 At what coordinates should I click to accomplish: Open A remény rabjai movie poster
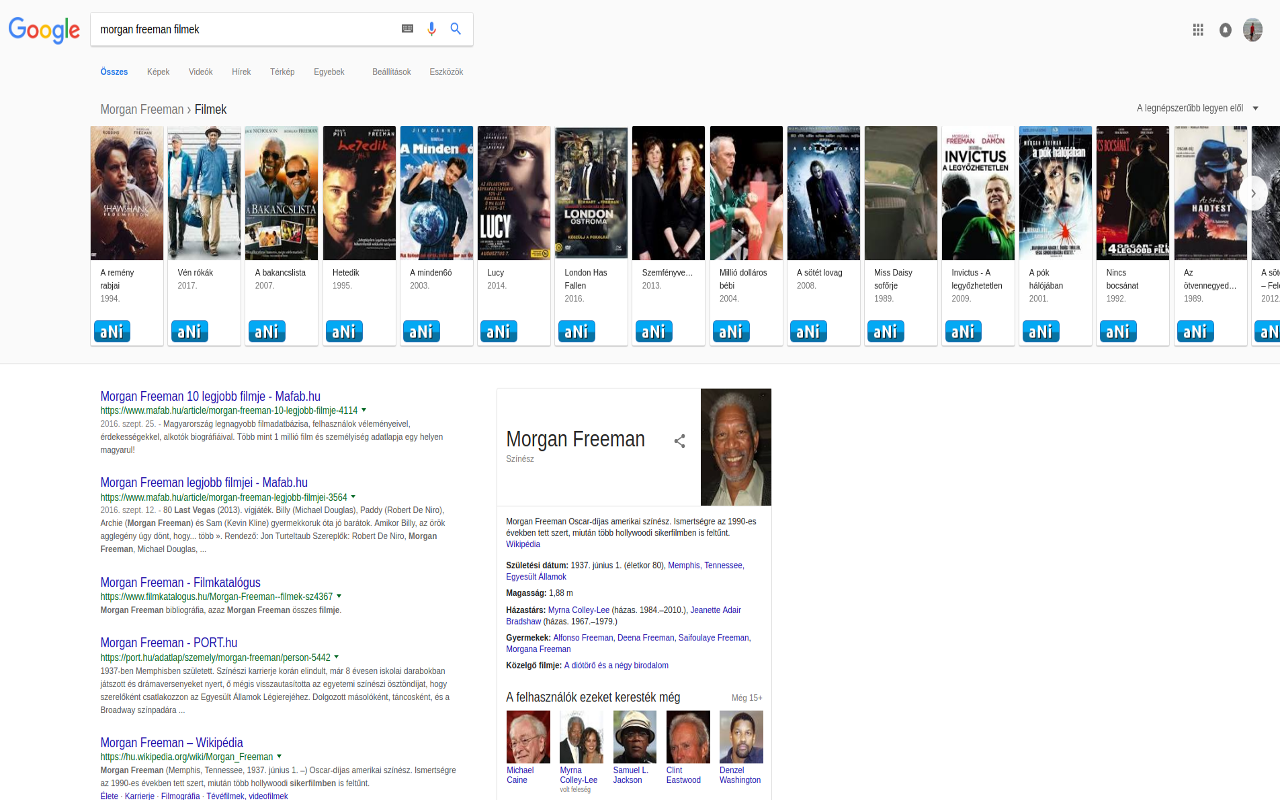(x=127, y=193)
